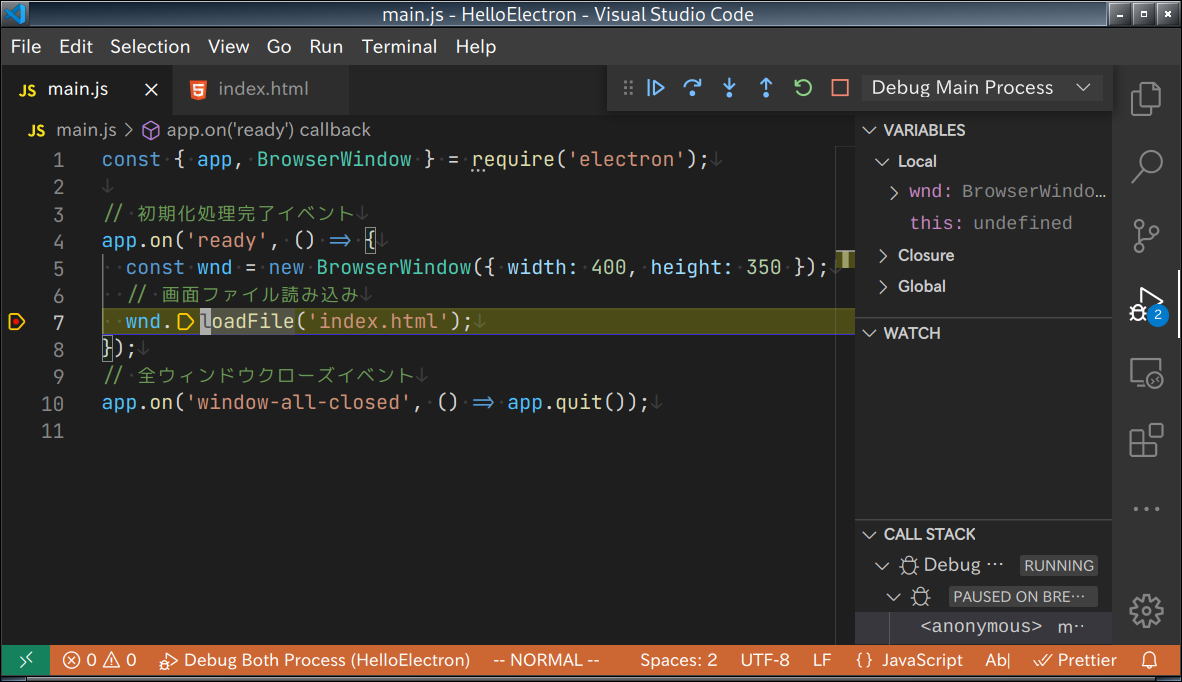Screen dimensions: 1182x682
Task: Open the Source Control view
Action: pos(1146,235)
